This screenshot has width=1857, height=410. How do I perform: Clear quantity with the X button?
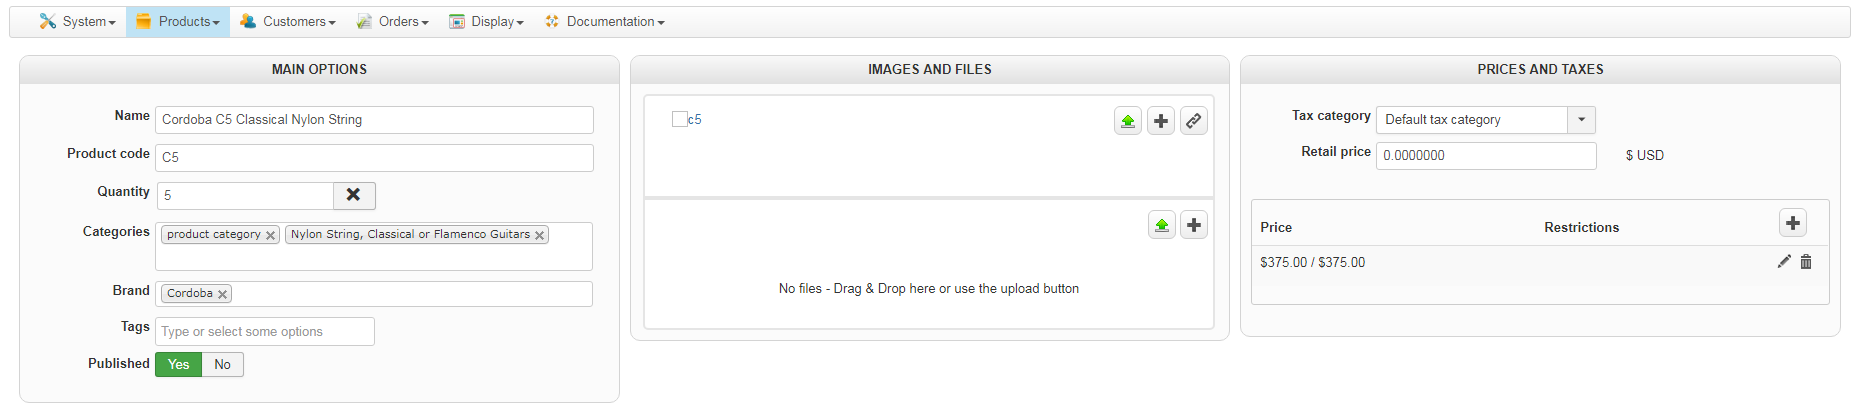tap(354, 195)
